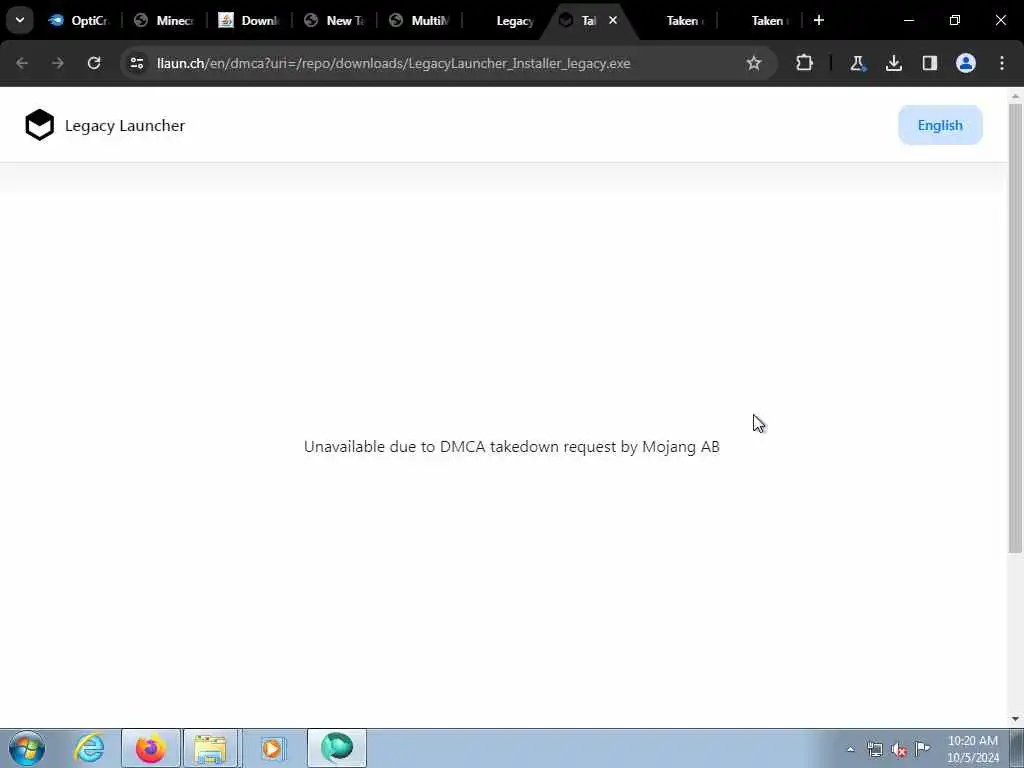Minimize the browser window
The image size is (1024, 768).
[x=908, y=20]
